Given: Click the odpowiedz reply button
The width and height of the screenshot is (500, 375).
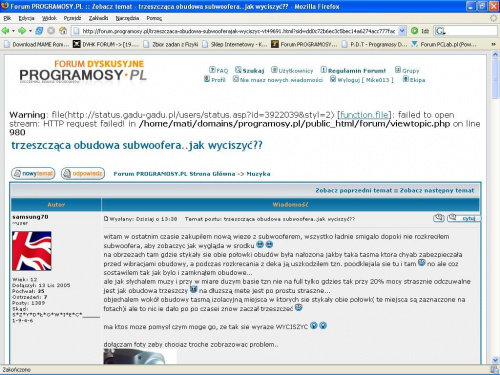Looking at the screenshot, I should pos(83,173).
